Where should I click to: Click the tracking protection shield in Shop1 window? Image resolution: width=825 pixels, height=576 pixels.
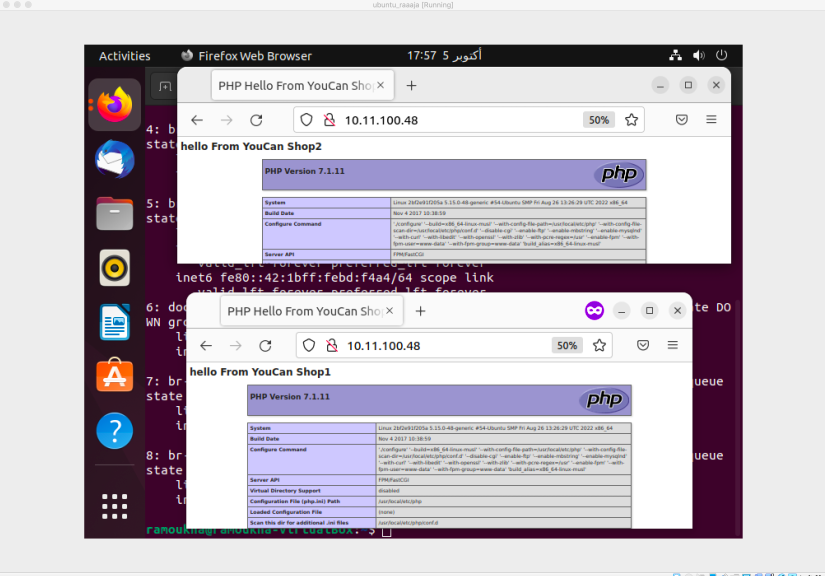click(309, 346)
